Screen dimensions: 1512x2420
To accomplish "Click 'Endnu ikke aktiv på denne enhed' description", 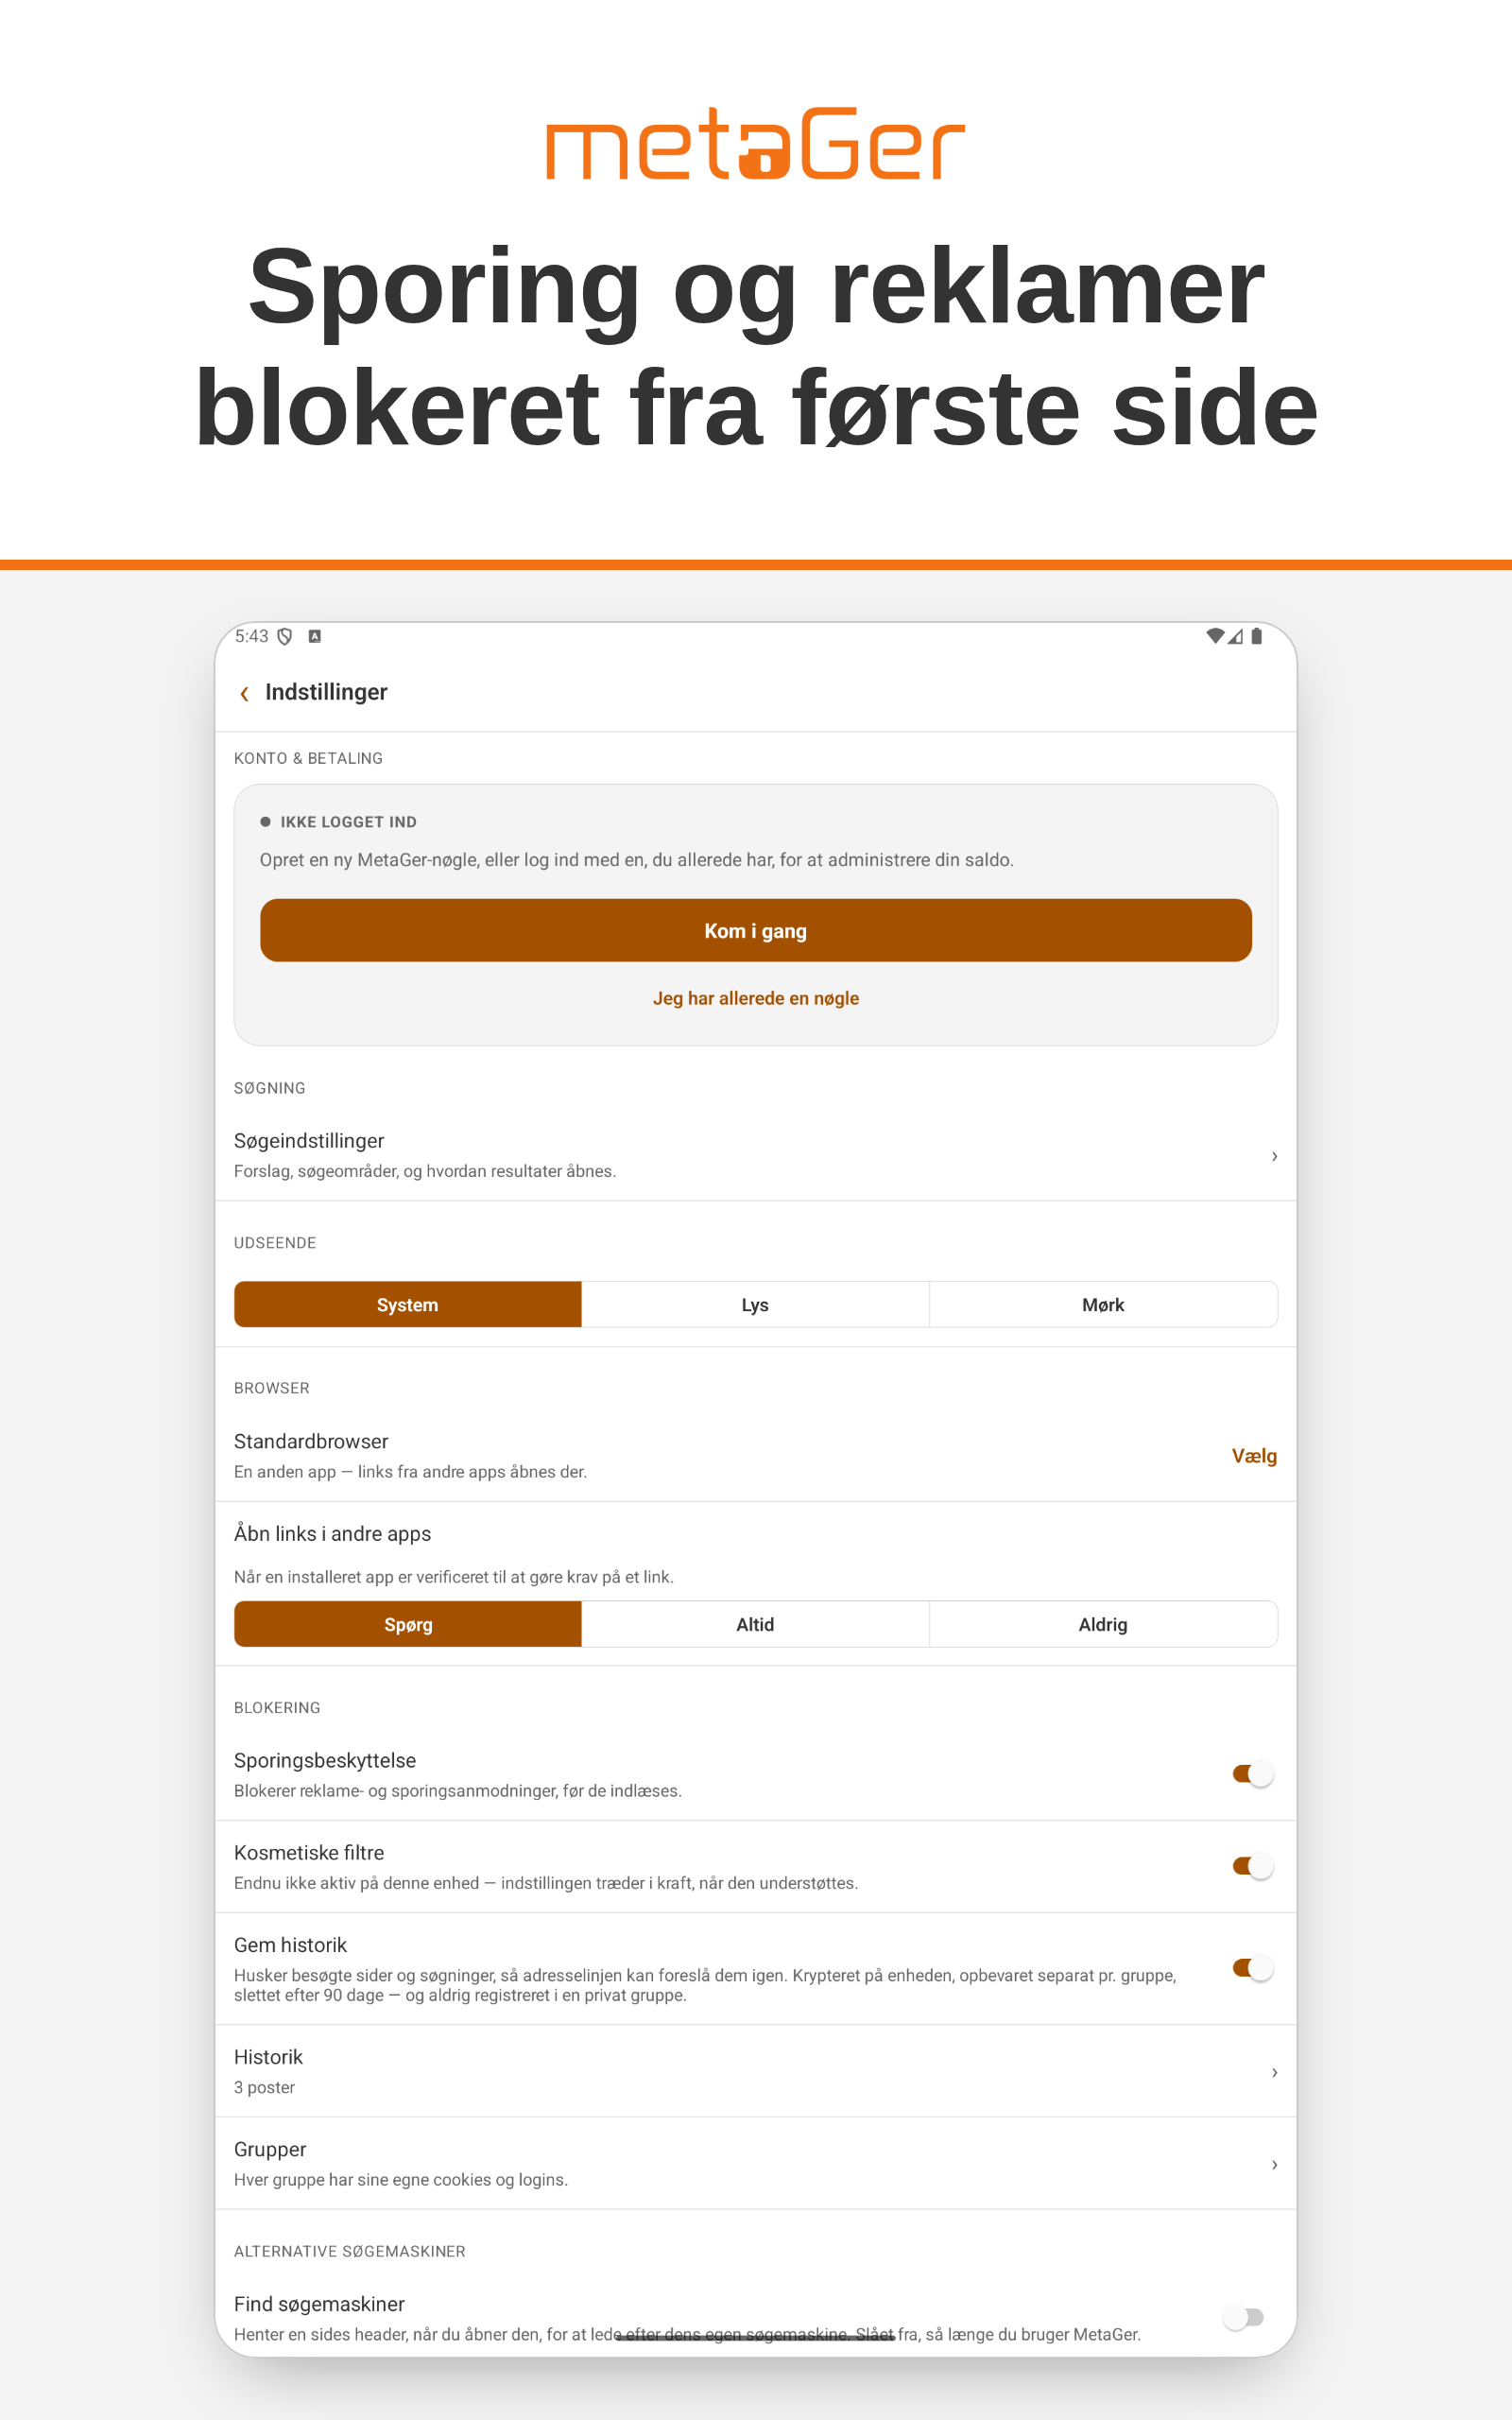I will [x=546, y=1883].
